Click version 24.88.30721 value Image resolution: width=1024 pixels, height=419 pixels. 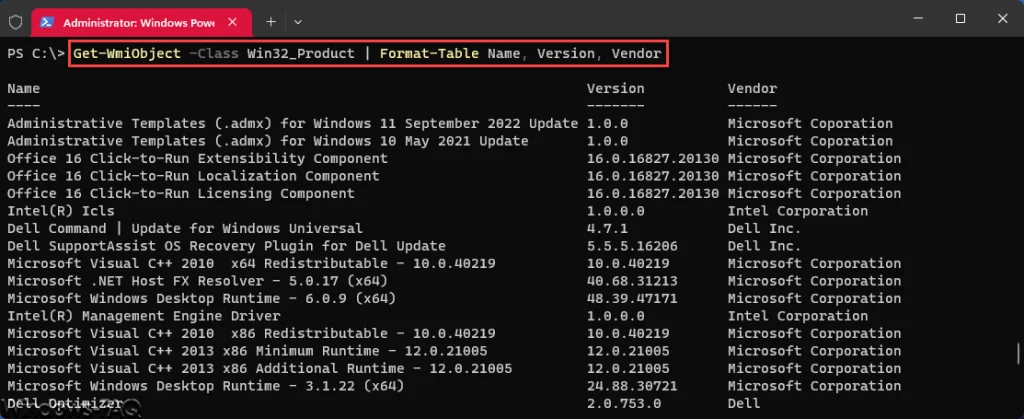(632, 386)
